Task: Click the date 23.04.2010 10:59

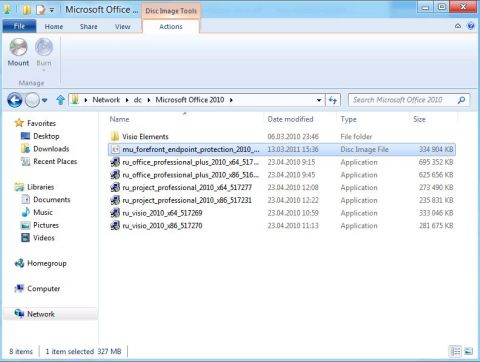Action: pos(293,213)
